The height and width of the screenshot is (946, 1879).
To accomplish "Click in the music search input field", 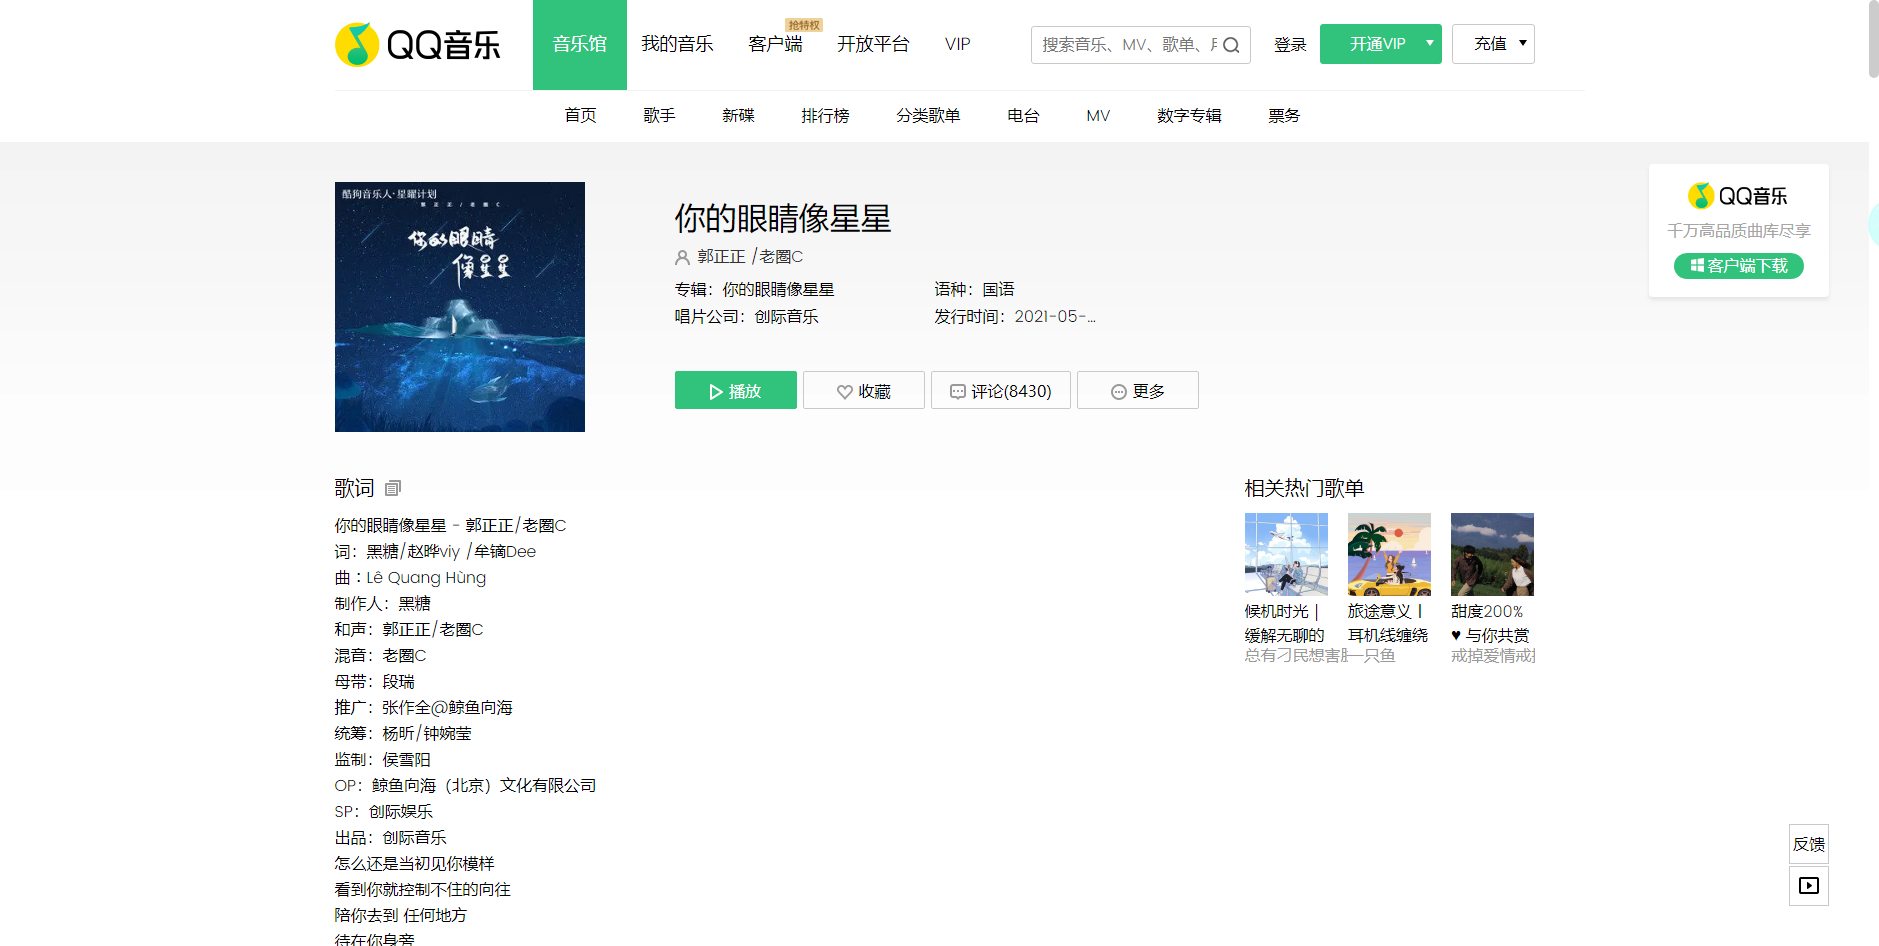I will pyautogui.click(x=1125, y=45).
